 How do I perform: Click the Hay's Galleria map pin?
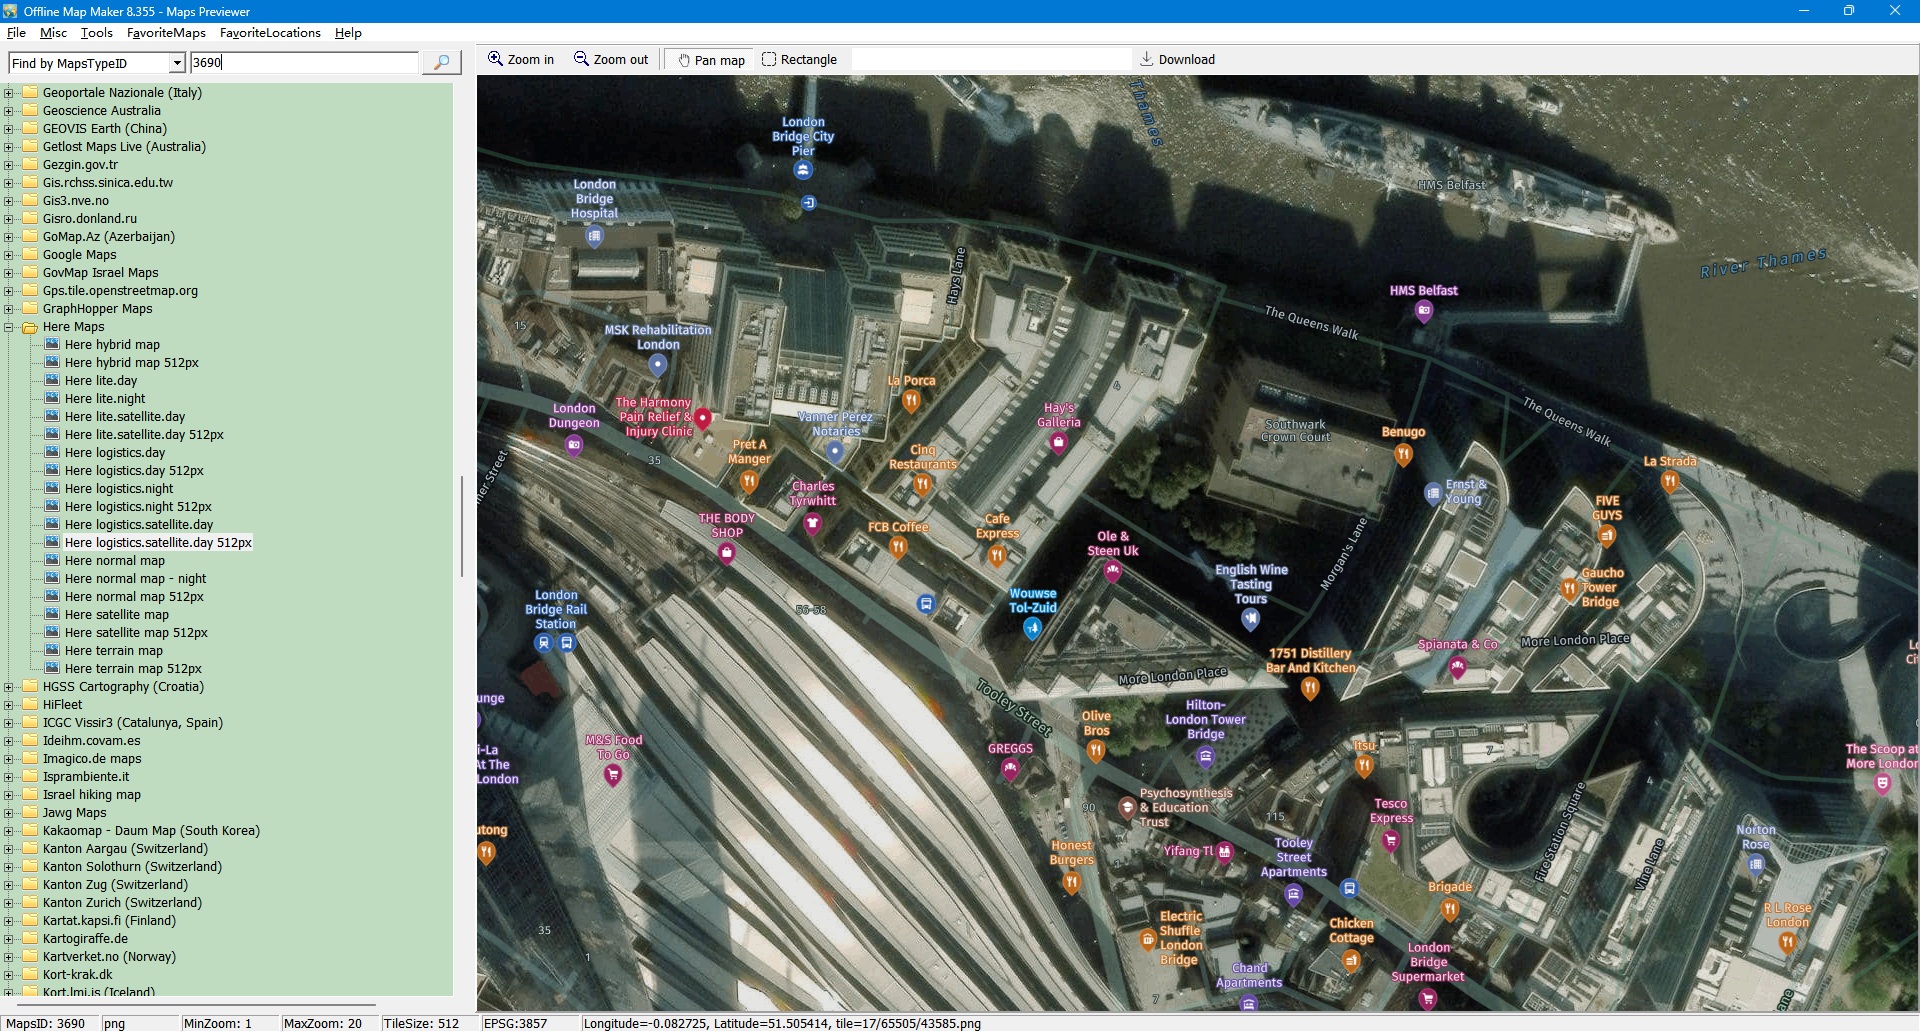1058,442
